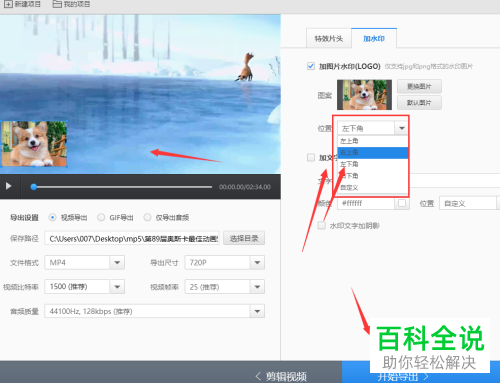Screen dimensions: 500x383
Task: Click the 更换图片 button
Action: point(419,87)
